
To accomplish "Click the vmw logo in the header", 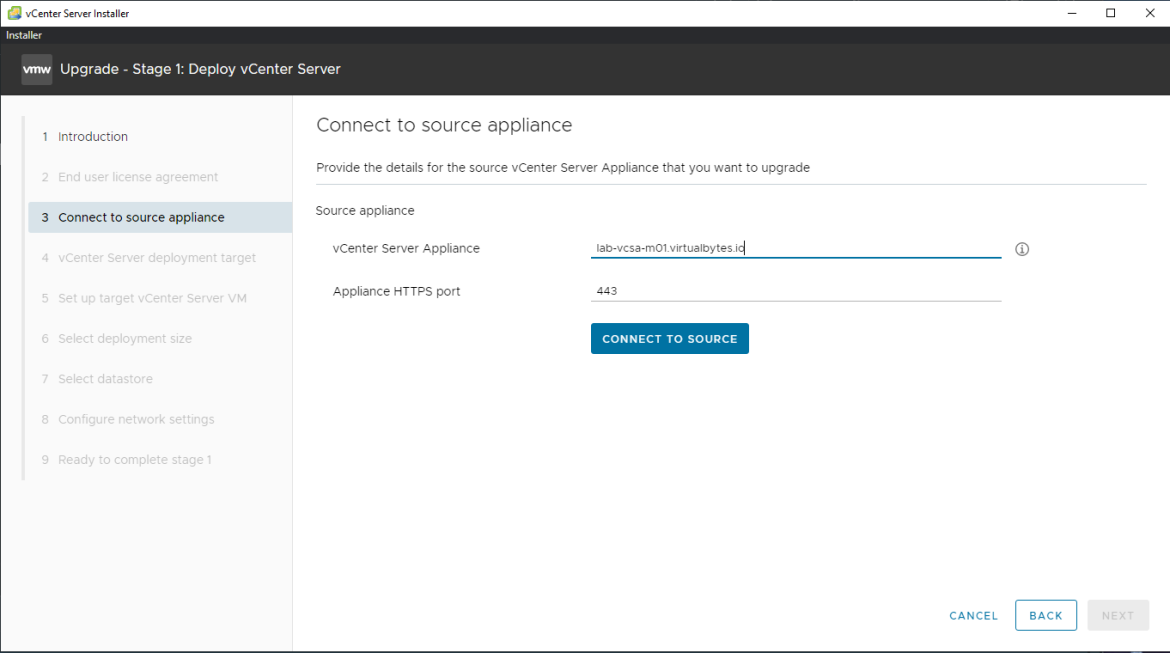I will (36, 69).
